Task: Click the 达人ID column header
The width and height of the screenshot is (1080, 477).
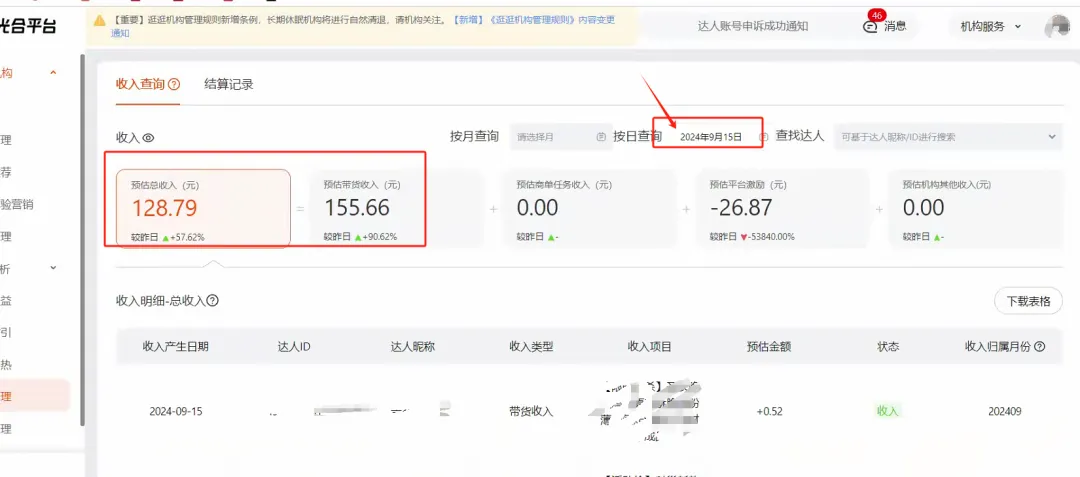Action: pos(295,347)
